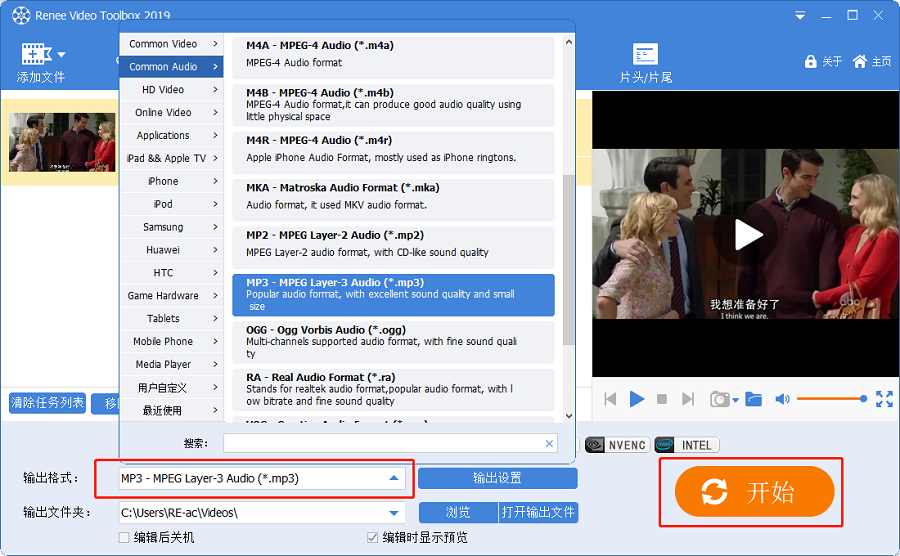900x556 pixels.
Task: Go to home via 主页 house icon
Action: (859, 61)
